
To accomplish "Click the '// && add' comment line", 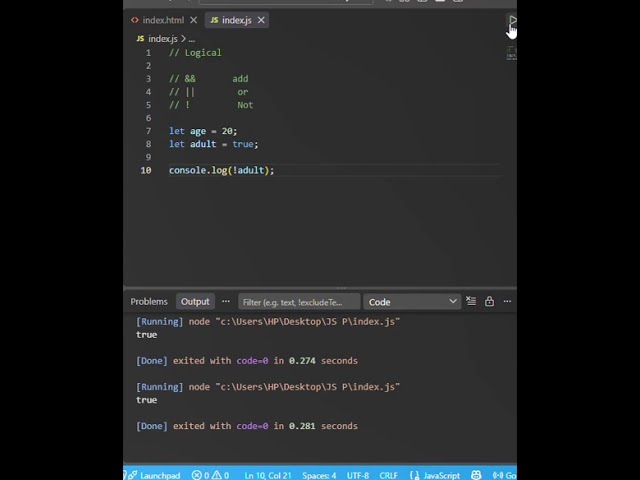I will 209,79.
